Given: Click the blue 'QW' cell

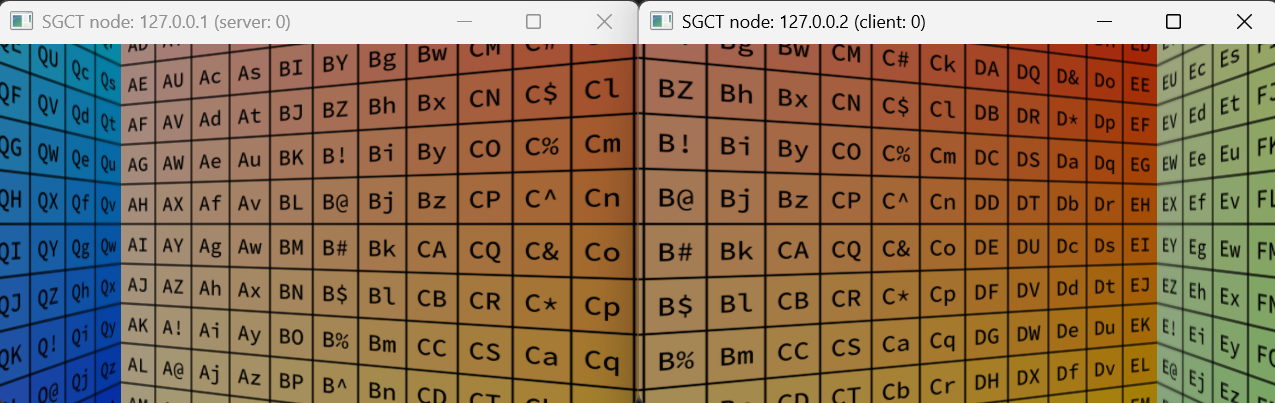Looking at the screenshot, I should [x=48, y=152].
